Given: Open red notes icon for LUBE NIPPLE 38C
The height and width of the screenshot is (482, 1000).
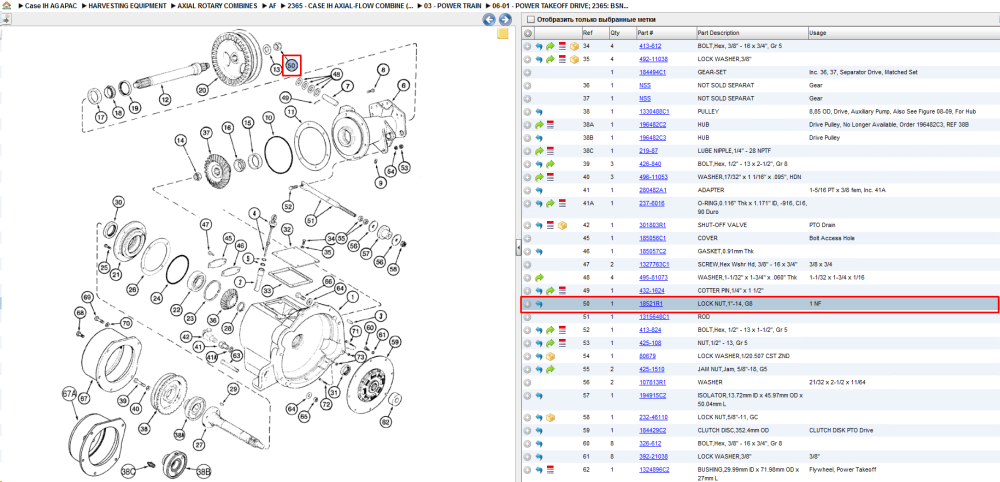Looking at the screenshot, I should pos(551,151).
